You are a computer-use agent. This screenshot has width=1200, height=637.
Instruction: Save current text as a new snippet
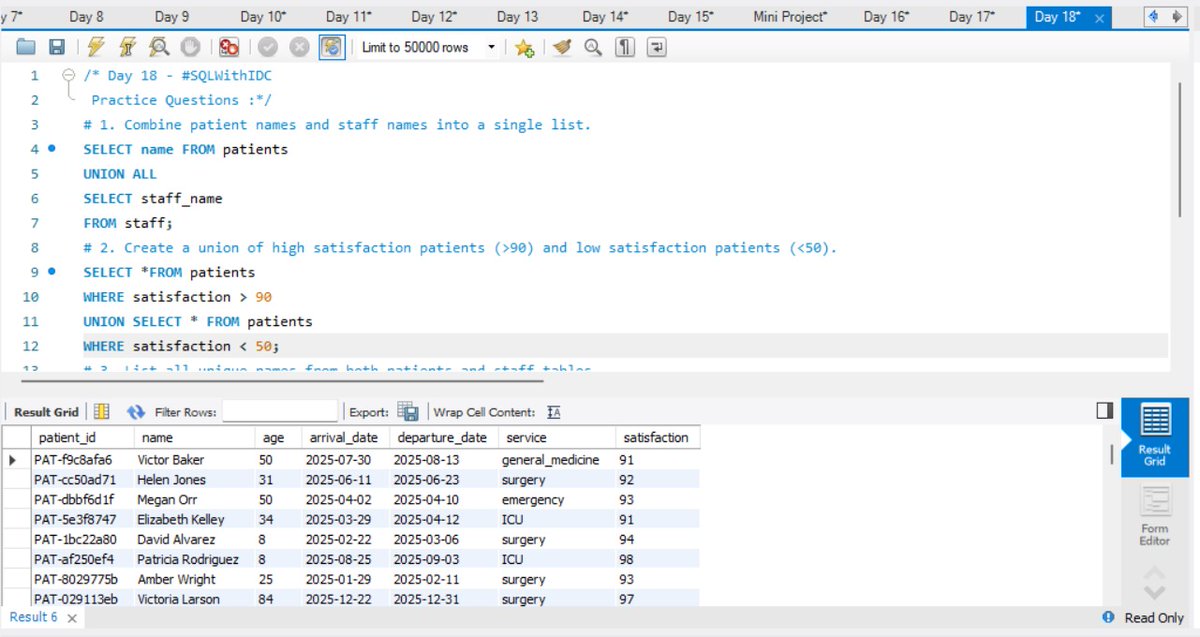click(524, 47)
